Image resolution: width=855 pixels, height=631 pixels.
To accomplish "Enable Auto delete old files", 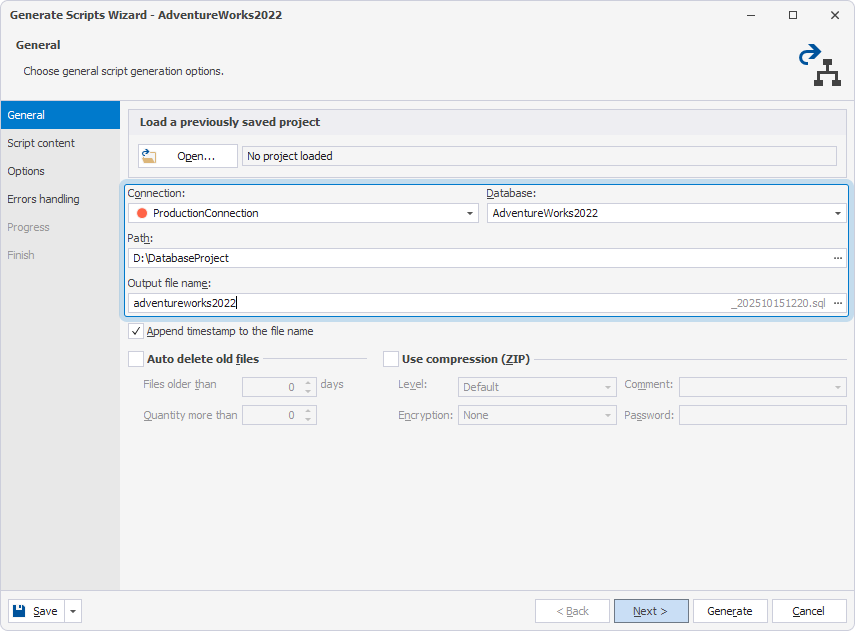I will pos(135,358).
